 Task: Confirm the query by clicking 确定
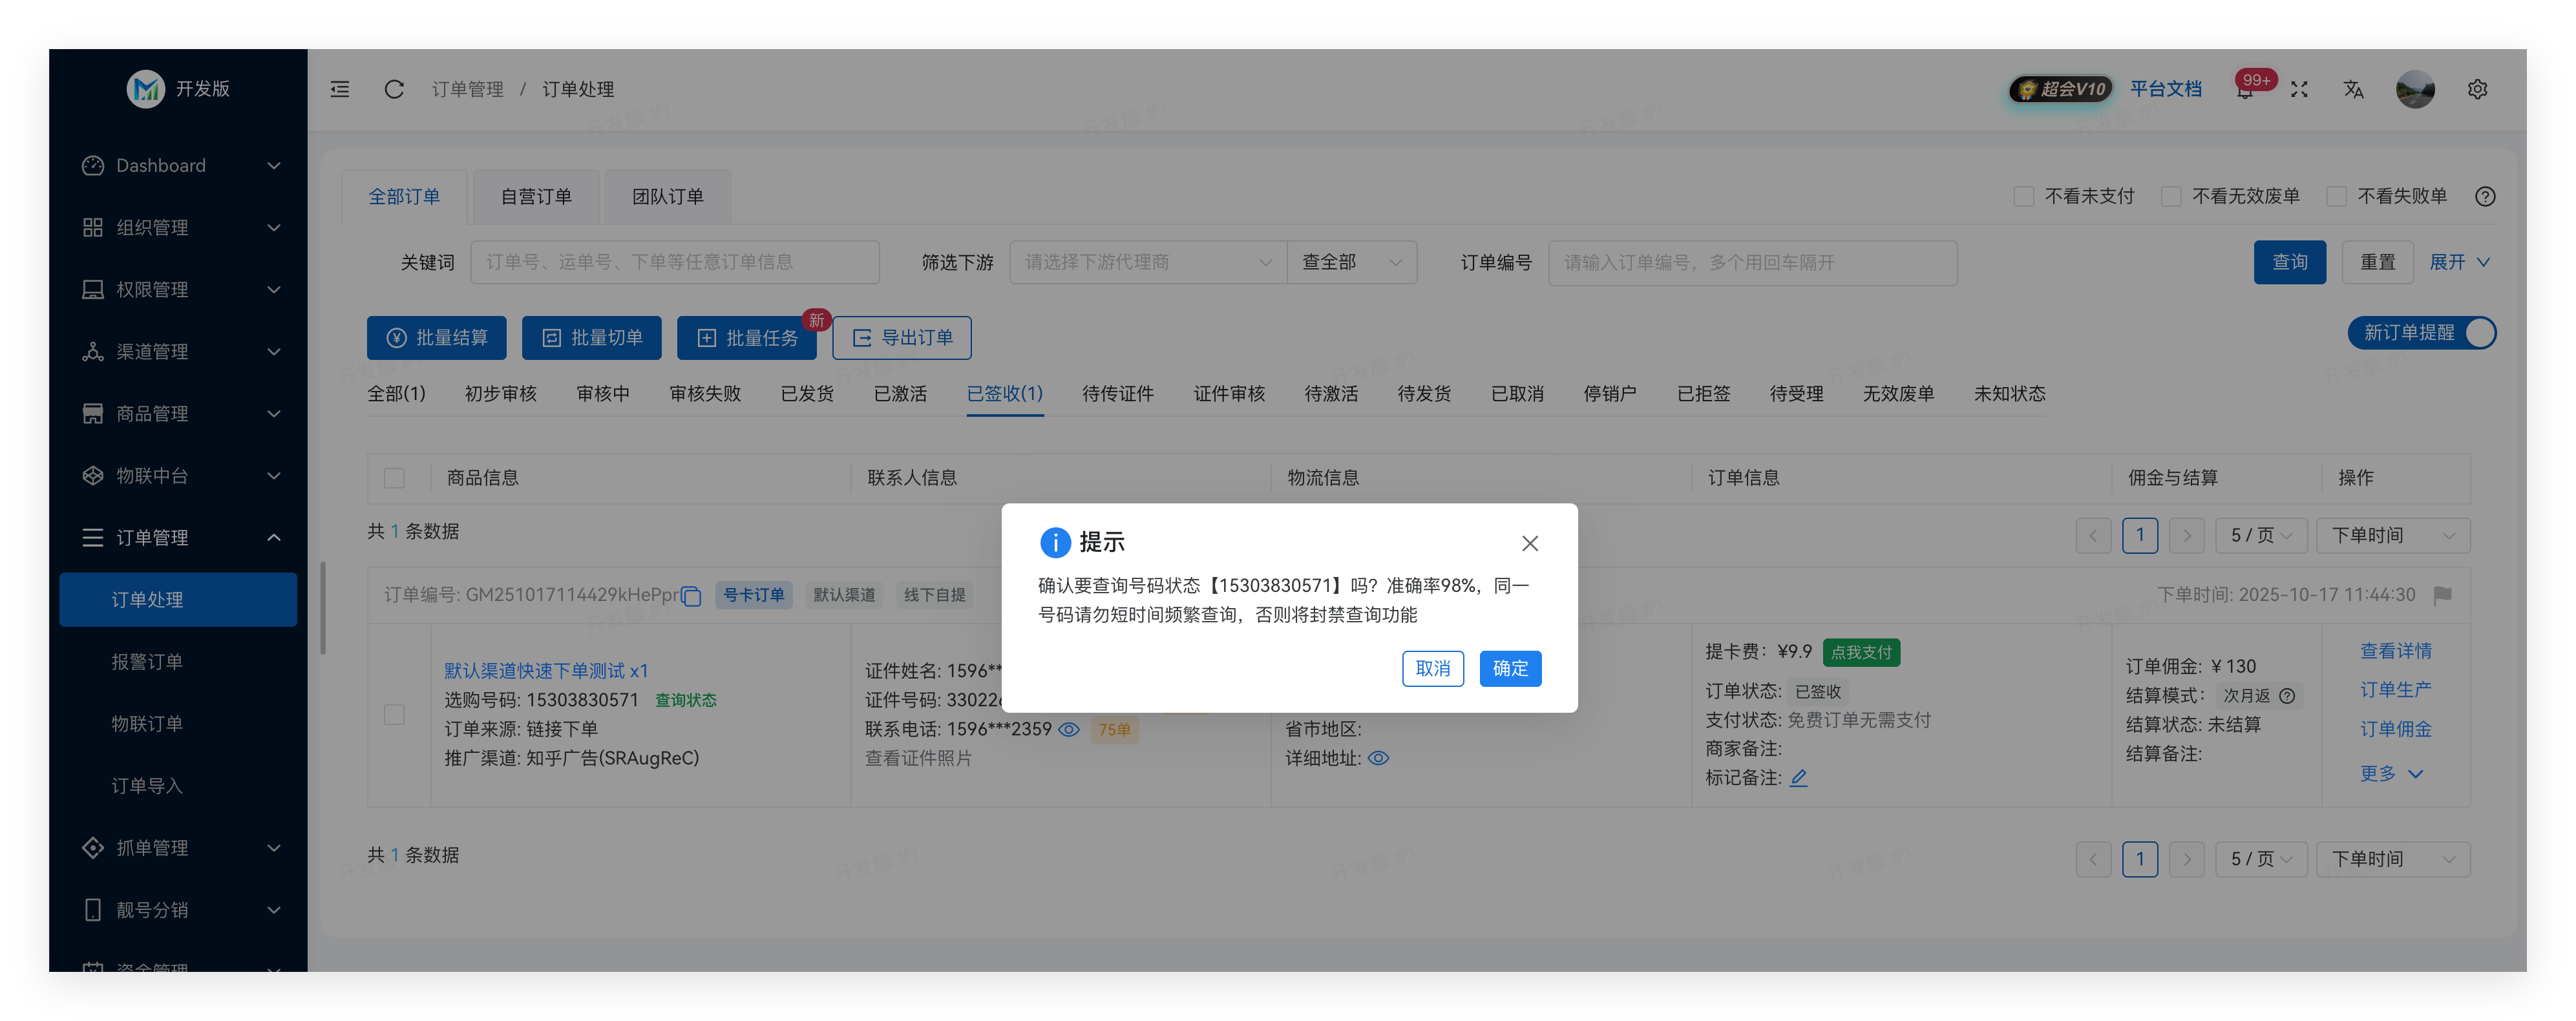[1510, 668]
